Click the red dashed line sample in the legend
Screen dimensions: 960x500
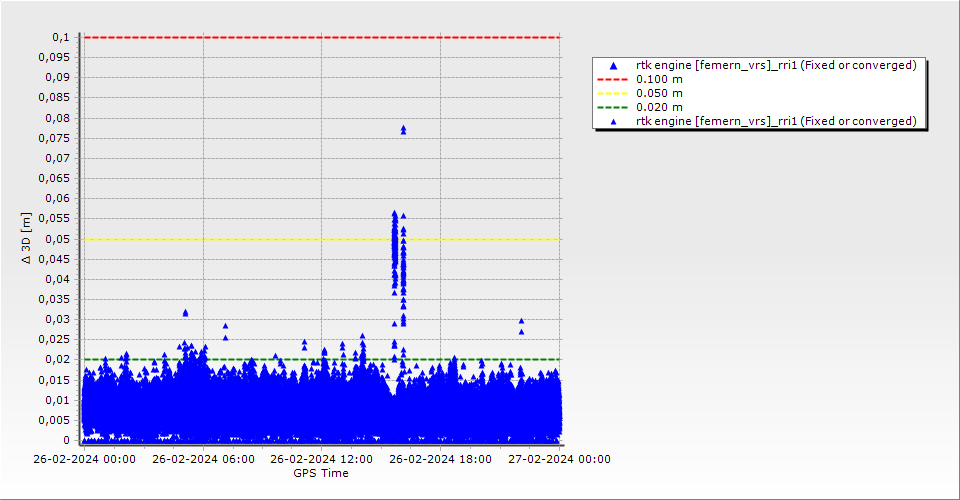[613, 79]
